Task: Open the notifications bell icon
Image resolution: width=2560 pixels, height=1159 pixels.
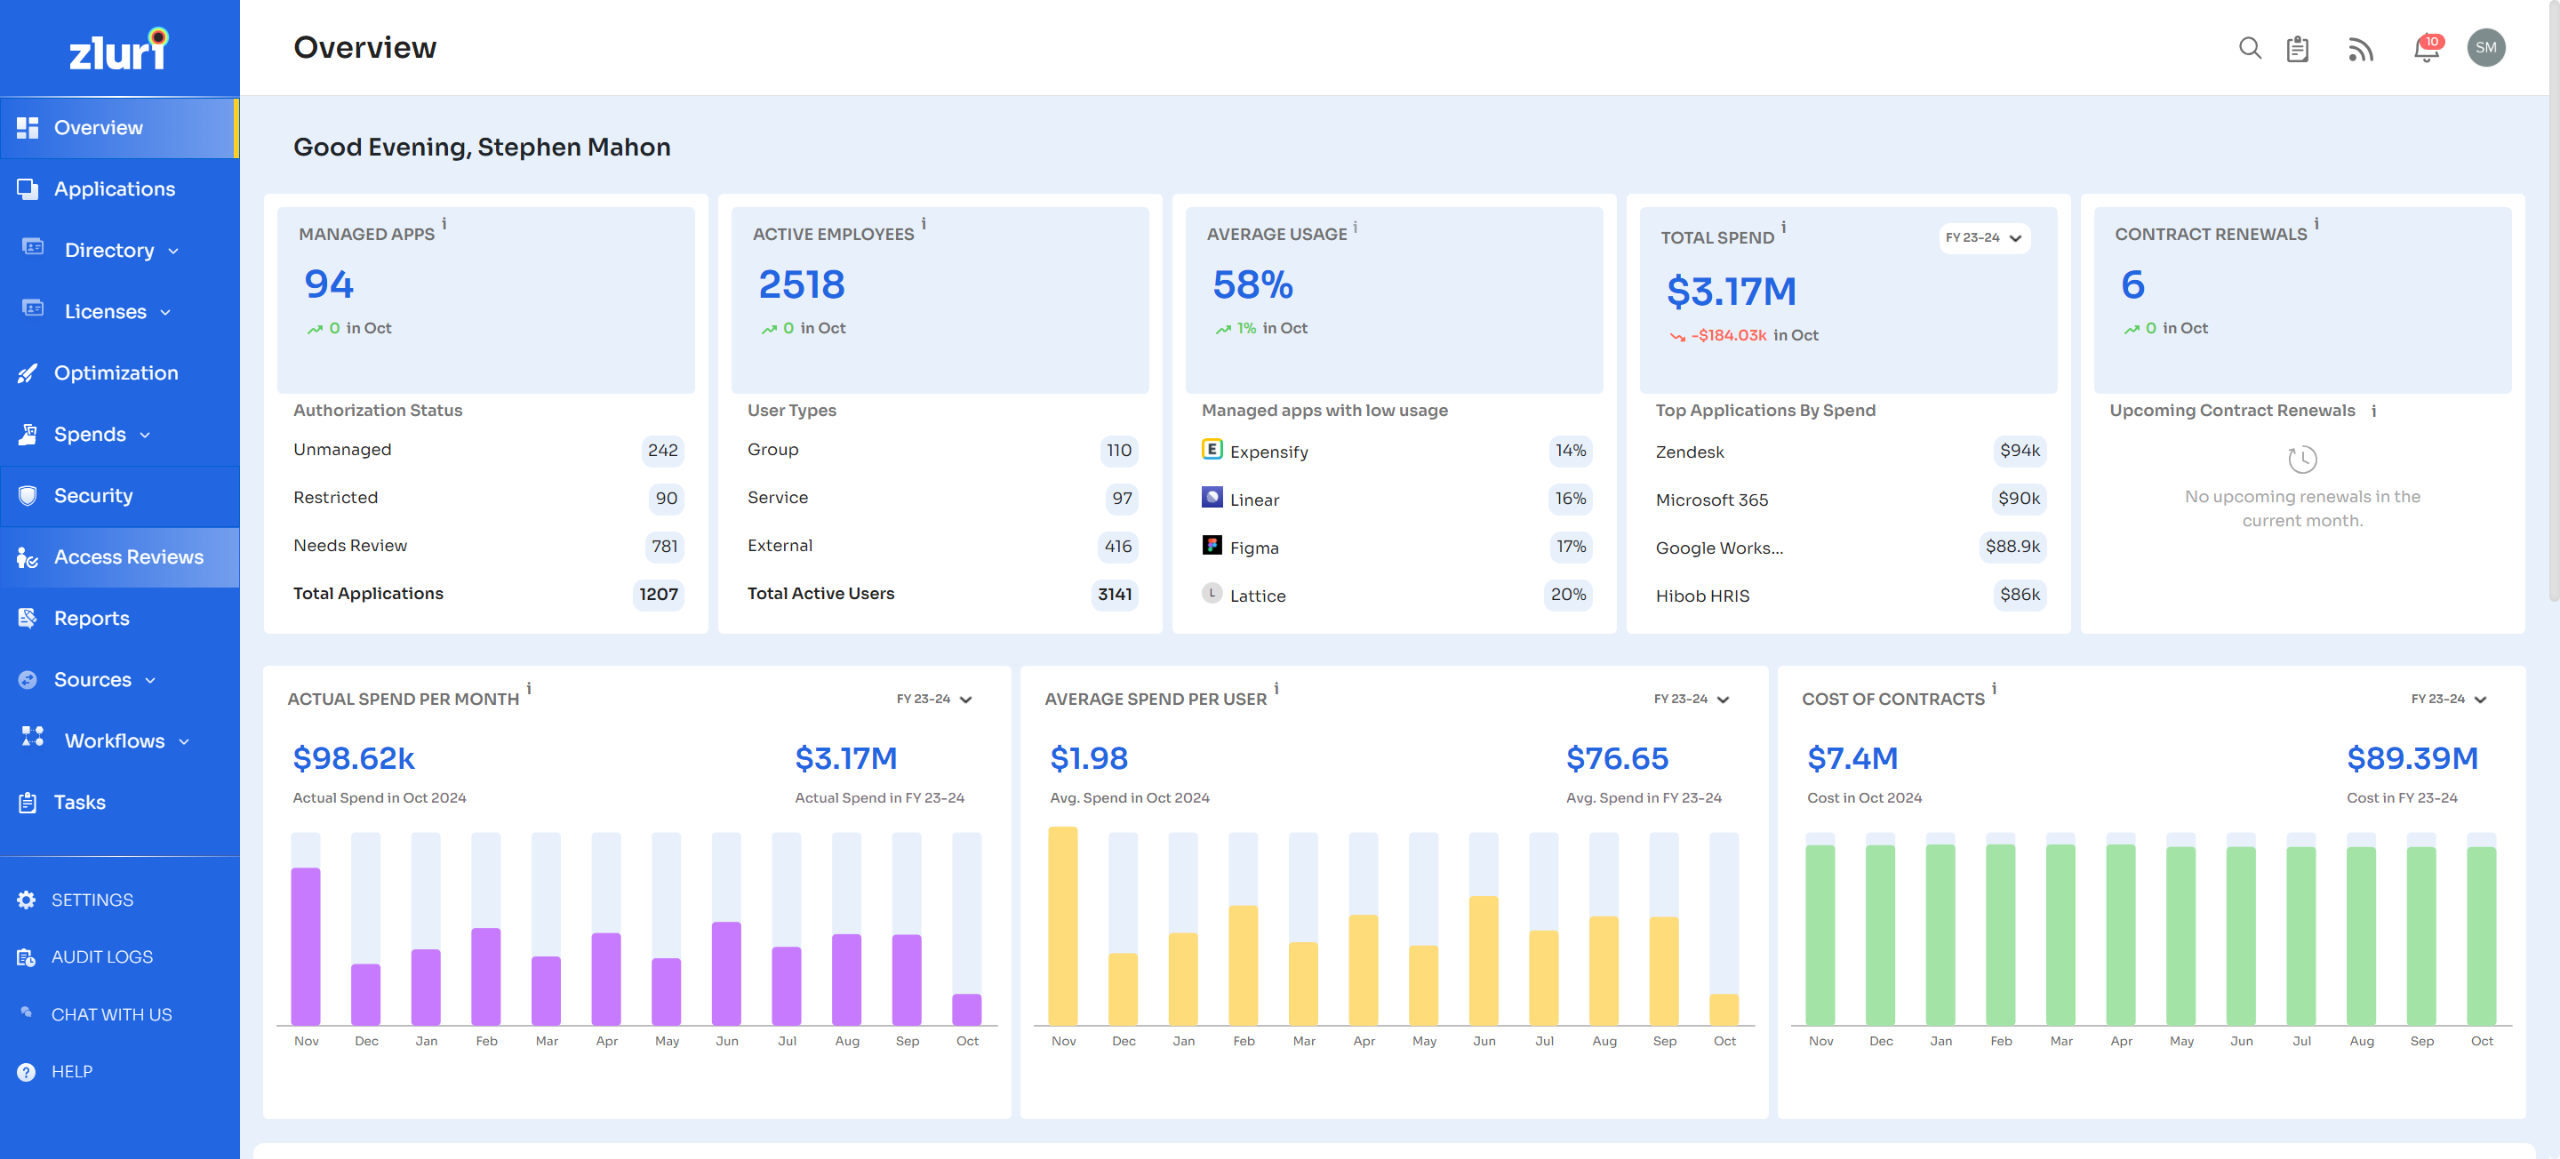Action: point(2426,48)
